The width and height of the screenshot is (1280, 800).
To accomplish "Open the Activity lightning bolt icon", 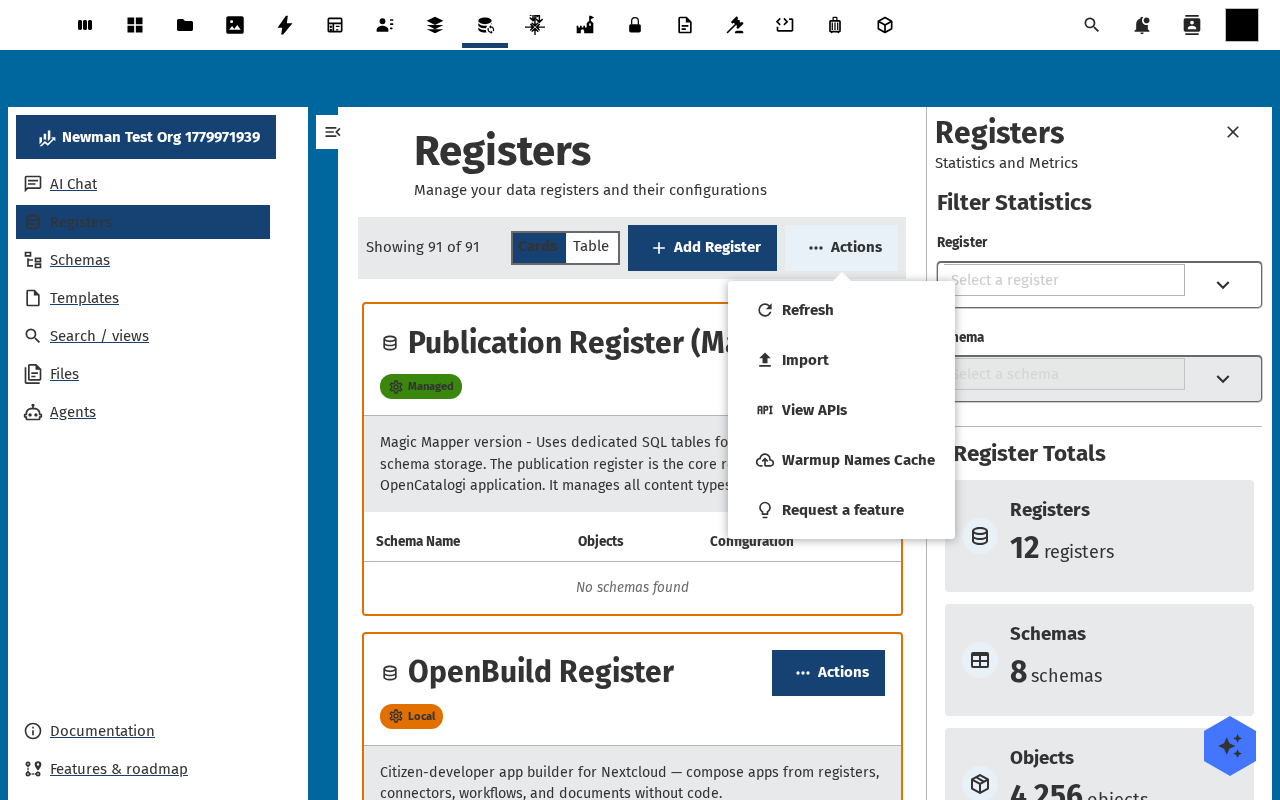I will point(285,25).
